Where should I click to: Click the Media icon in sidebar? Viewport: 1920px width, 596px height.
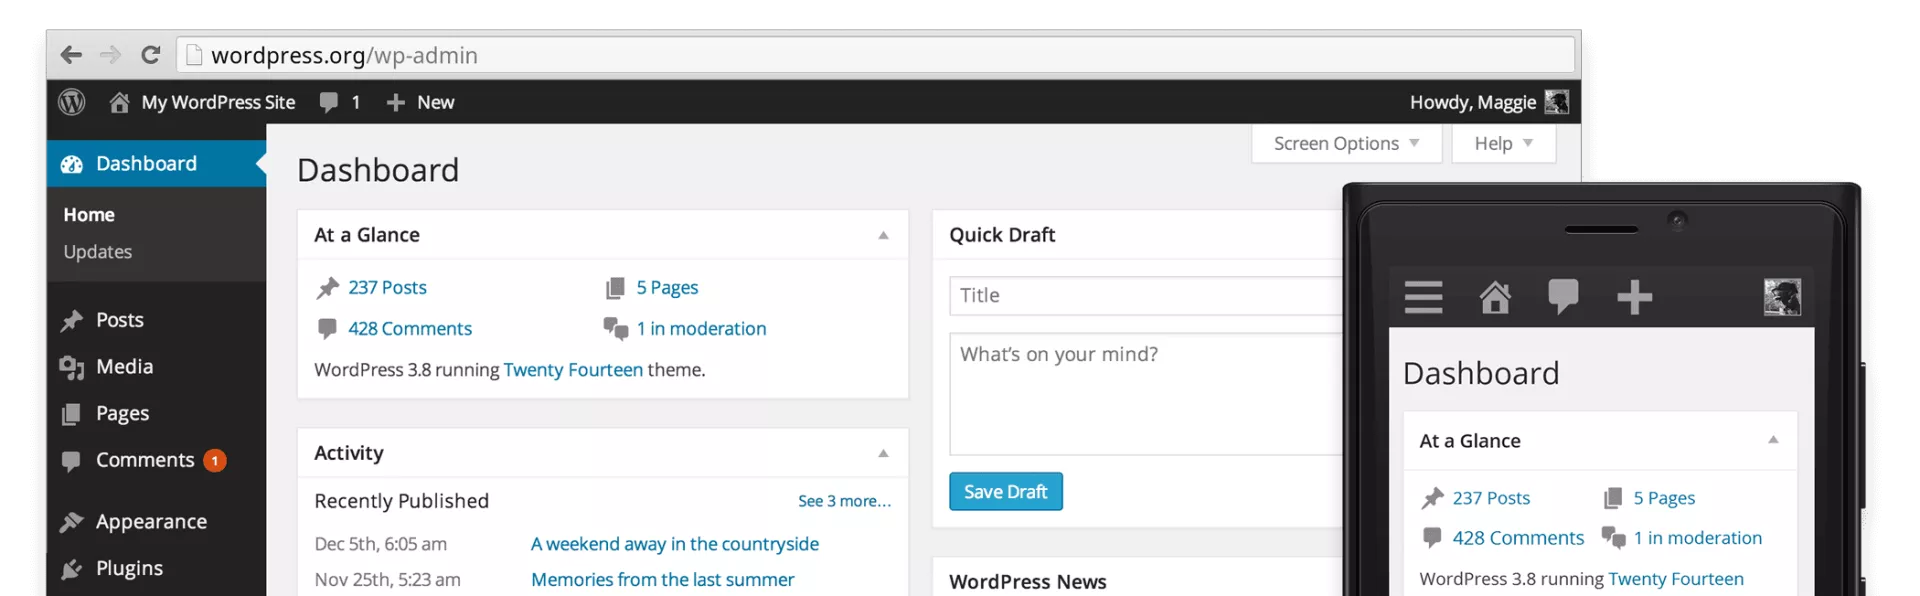[x=71, y=368]
